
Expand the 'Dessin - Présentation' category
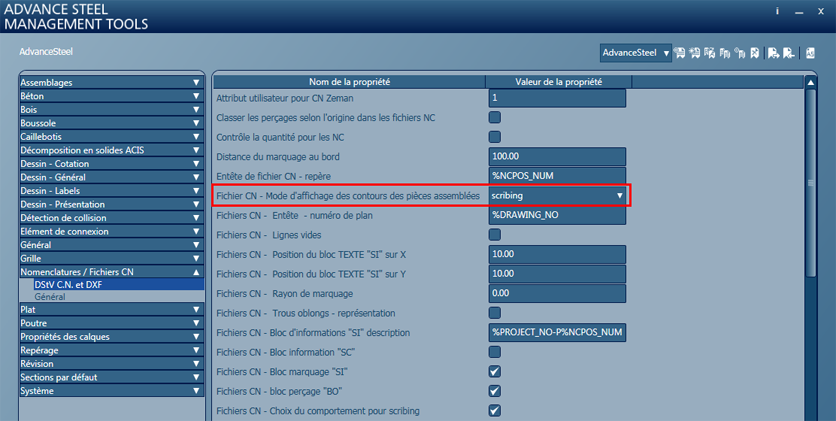(111, 205)
